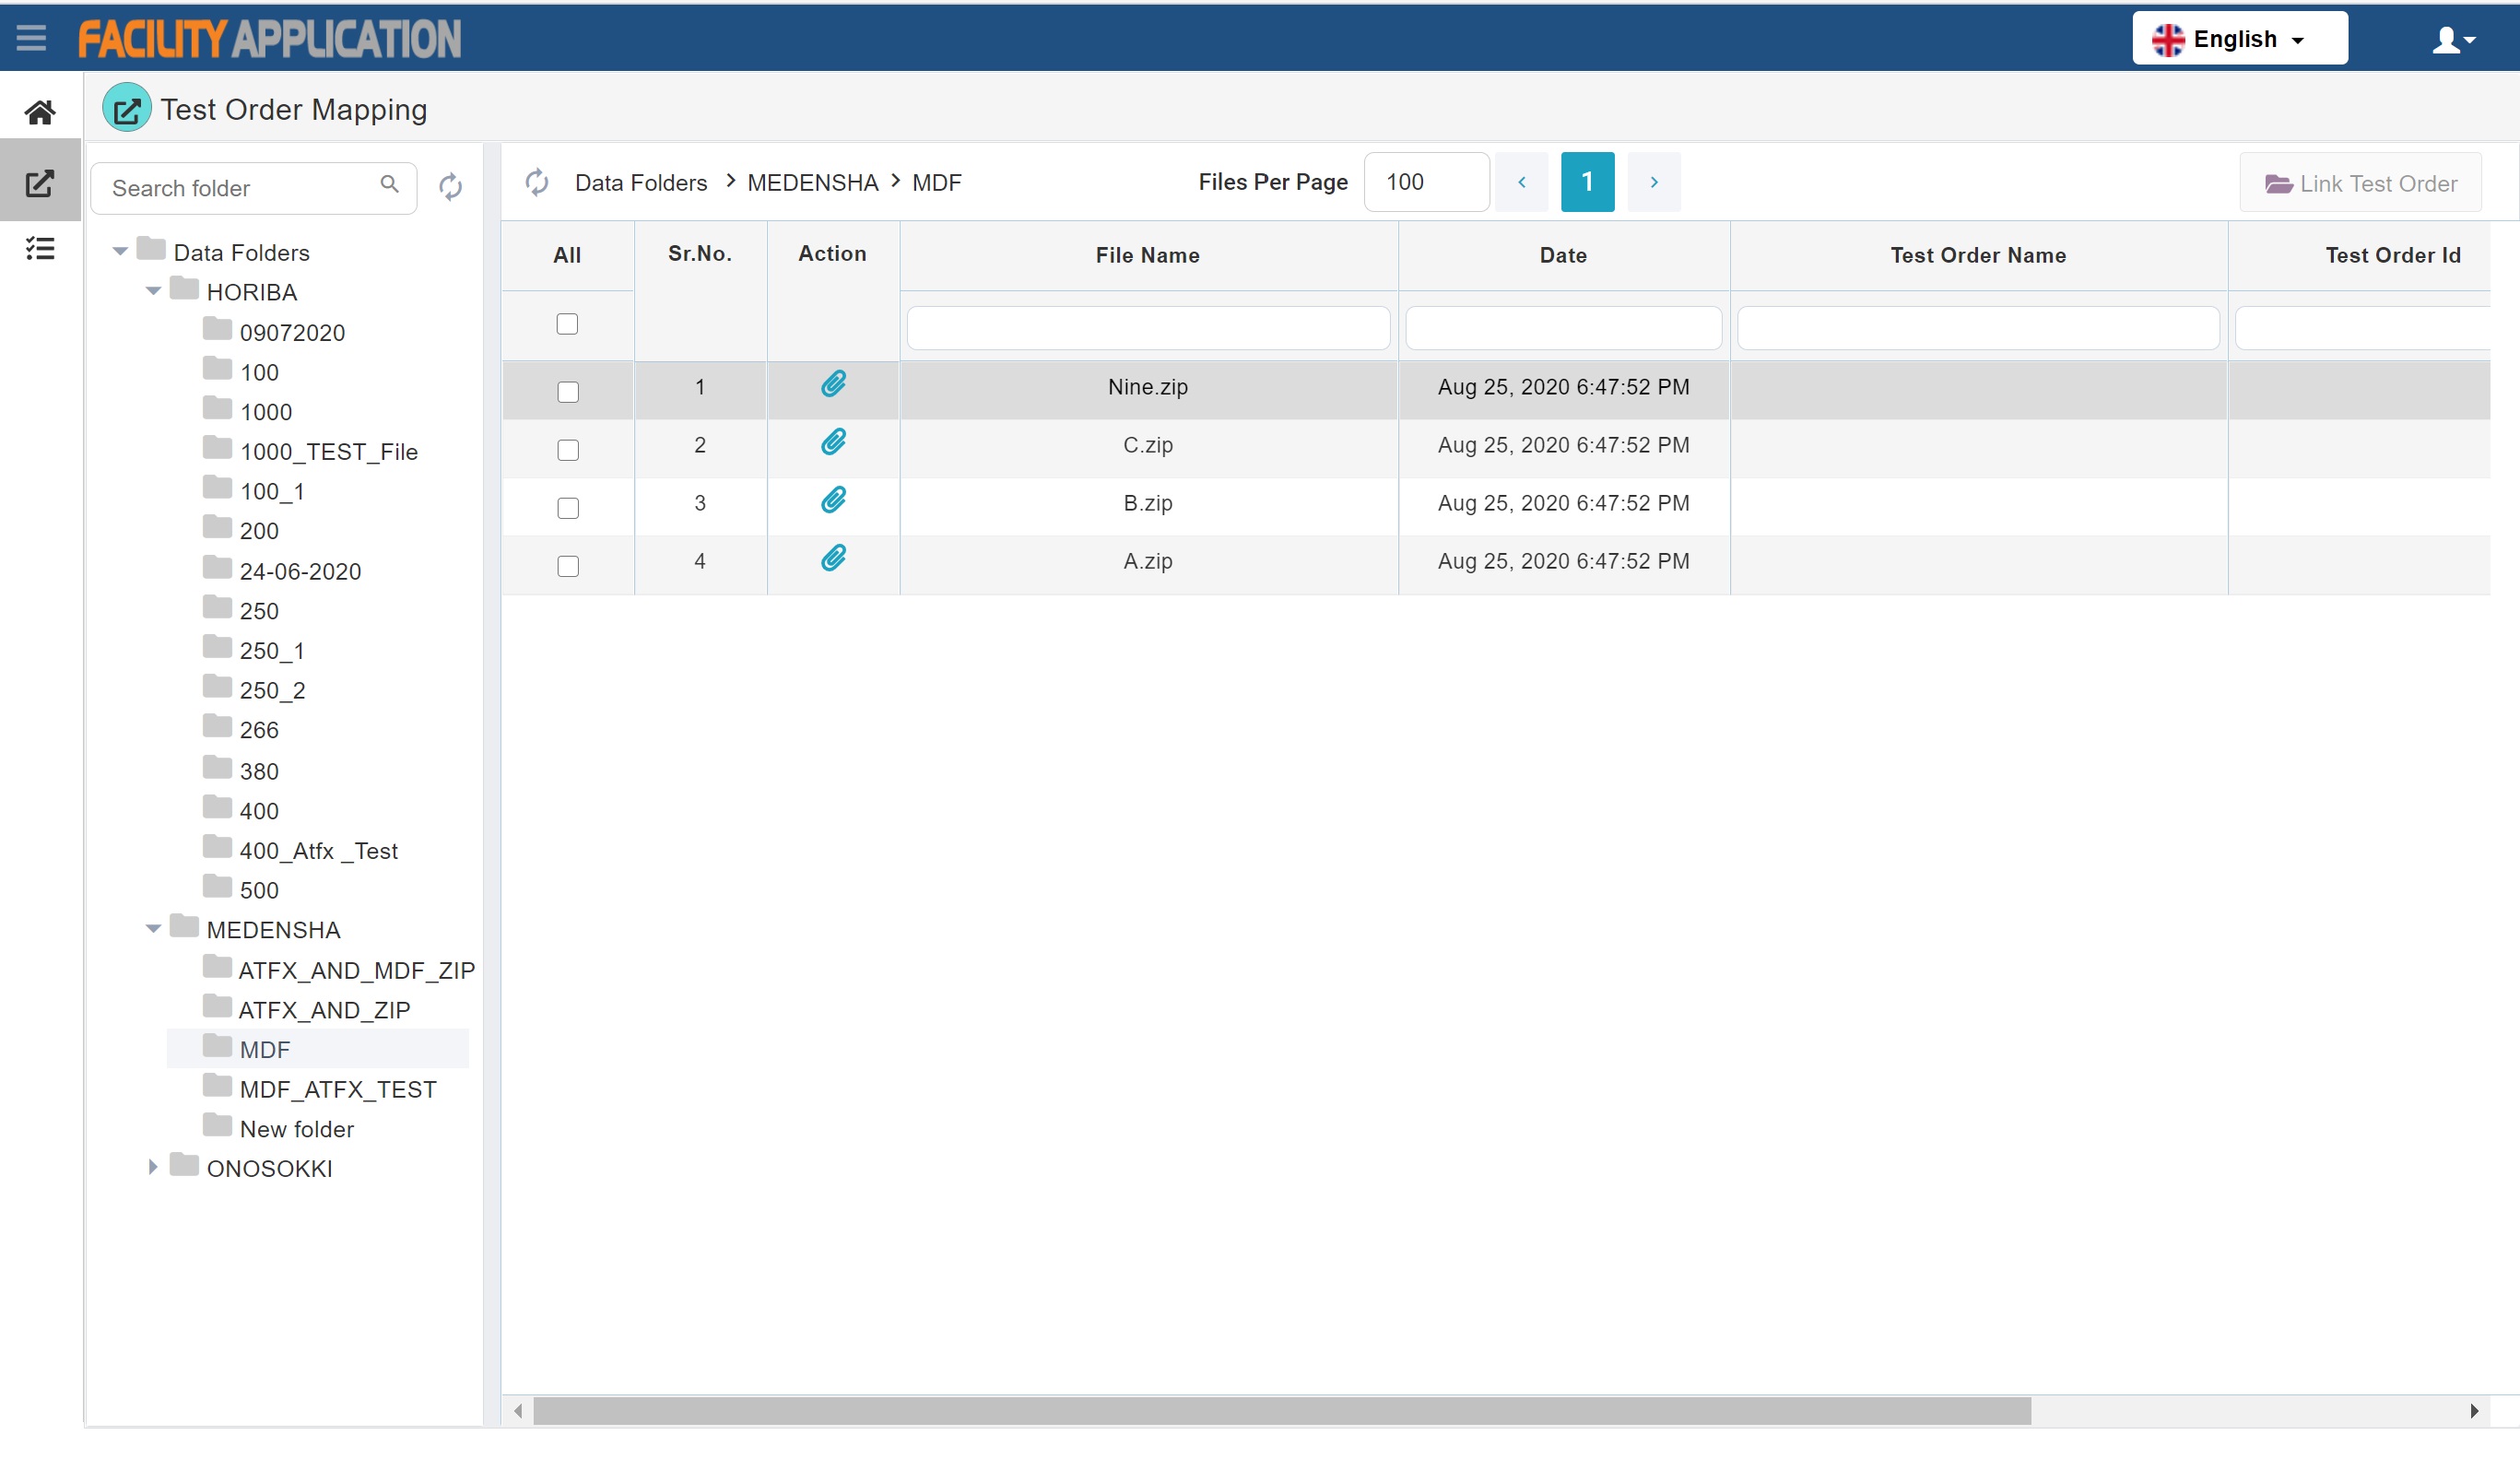Select page 1 button
The width and height of the screenshot is (2520, 1482).
[x=1587, y=182]
